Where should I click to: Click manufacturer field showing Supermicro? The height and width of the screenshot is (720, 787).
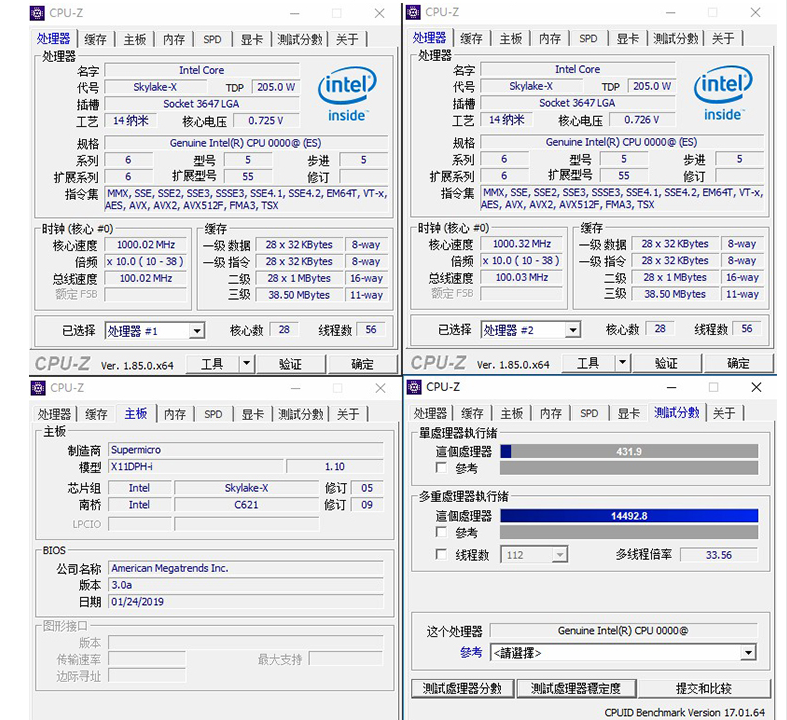tap(246, 450)
